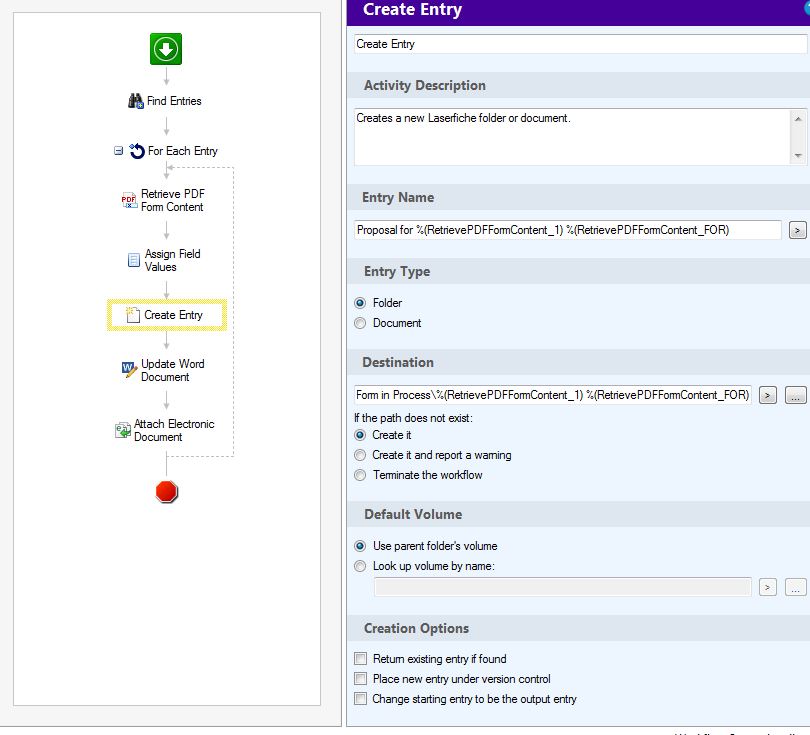The width and height of the screenshot is (810, 735).
Task: Click the Attach Electronic Document icon
Action: pyautogui.click(x=123, y=430)
